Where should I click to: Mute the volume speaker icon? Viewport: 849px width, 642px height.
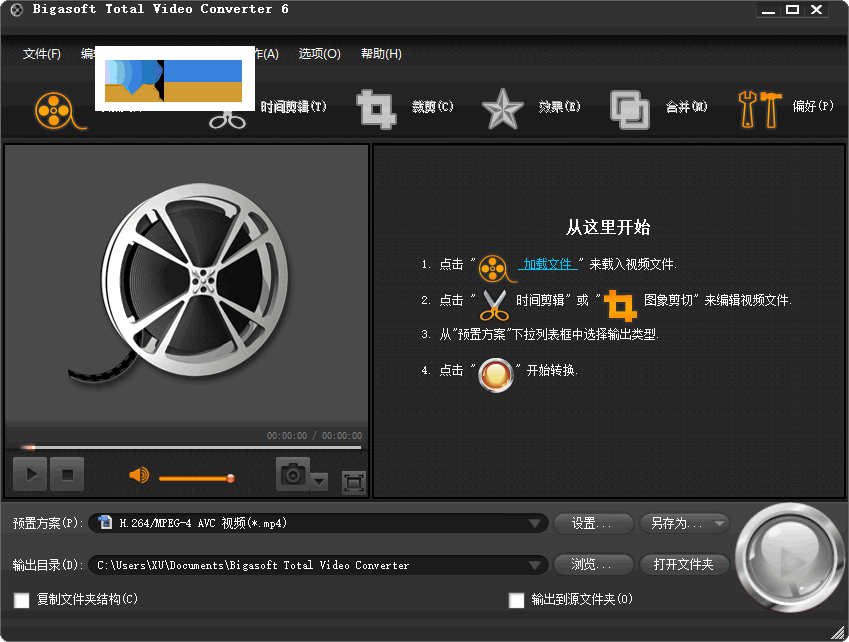point(139,475)
